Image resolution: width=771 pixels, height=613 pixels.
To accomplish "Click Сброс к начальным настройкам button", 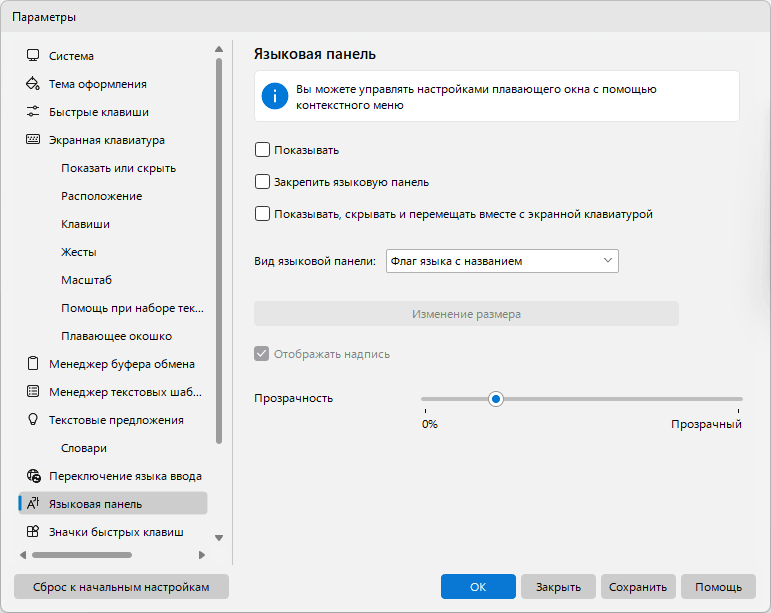I will pos(121,586).
